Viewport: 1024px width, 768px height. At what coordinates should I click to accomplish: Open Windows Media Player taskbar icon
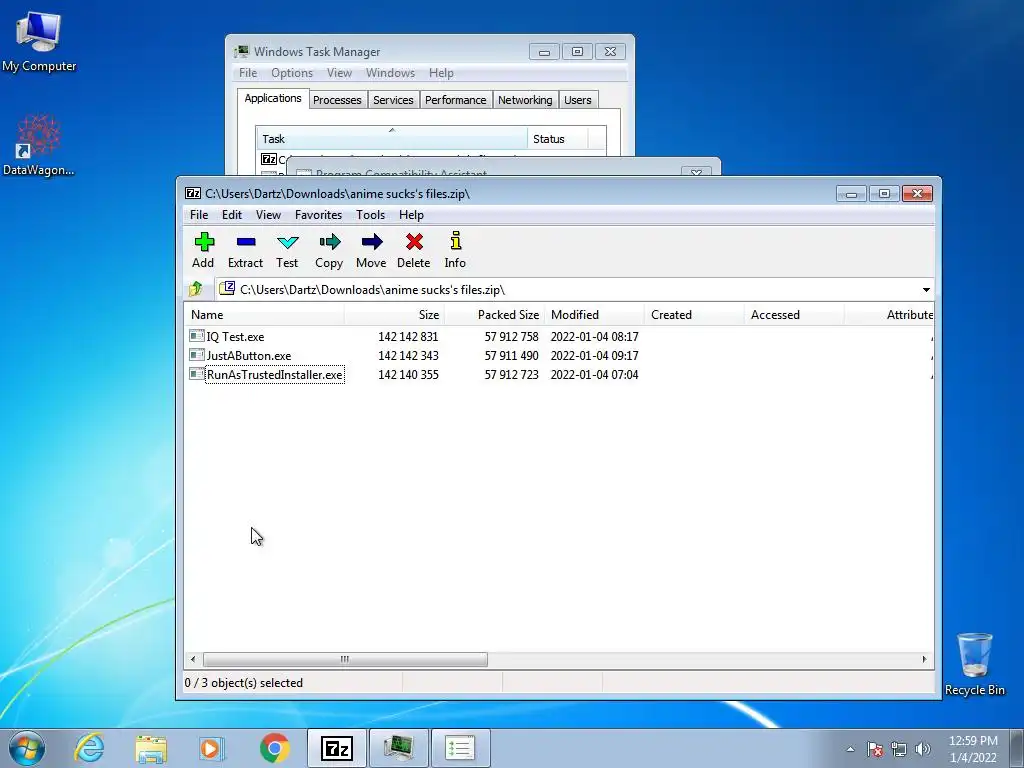(212, 748)
